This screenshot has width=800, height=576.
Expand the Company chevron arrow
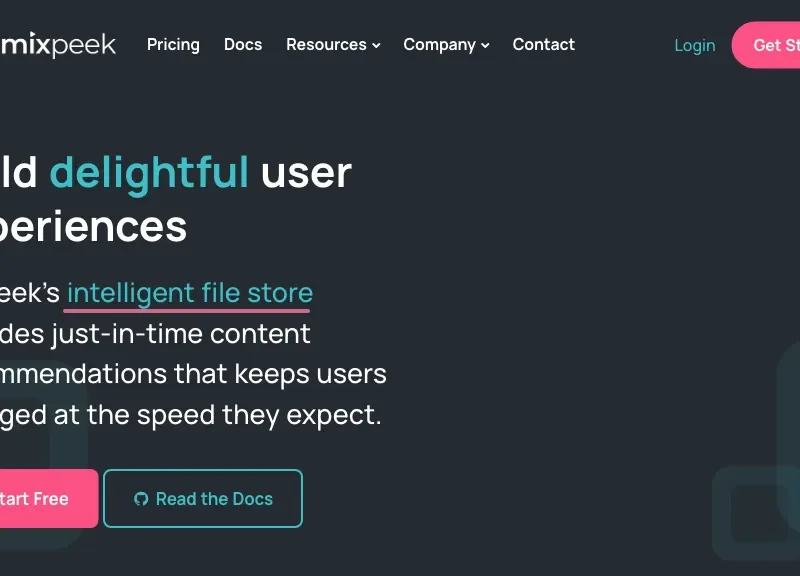(485, 46)
